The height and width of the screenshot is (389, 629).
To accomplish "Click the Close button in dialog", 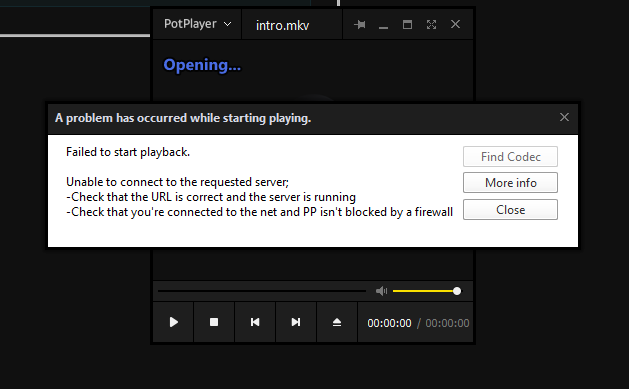I will pos(510,209).
